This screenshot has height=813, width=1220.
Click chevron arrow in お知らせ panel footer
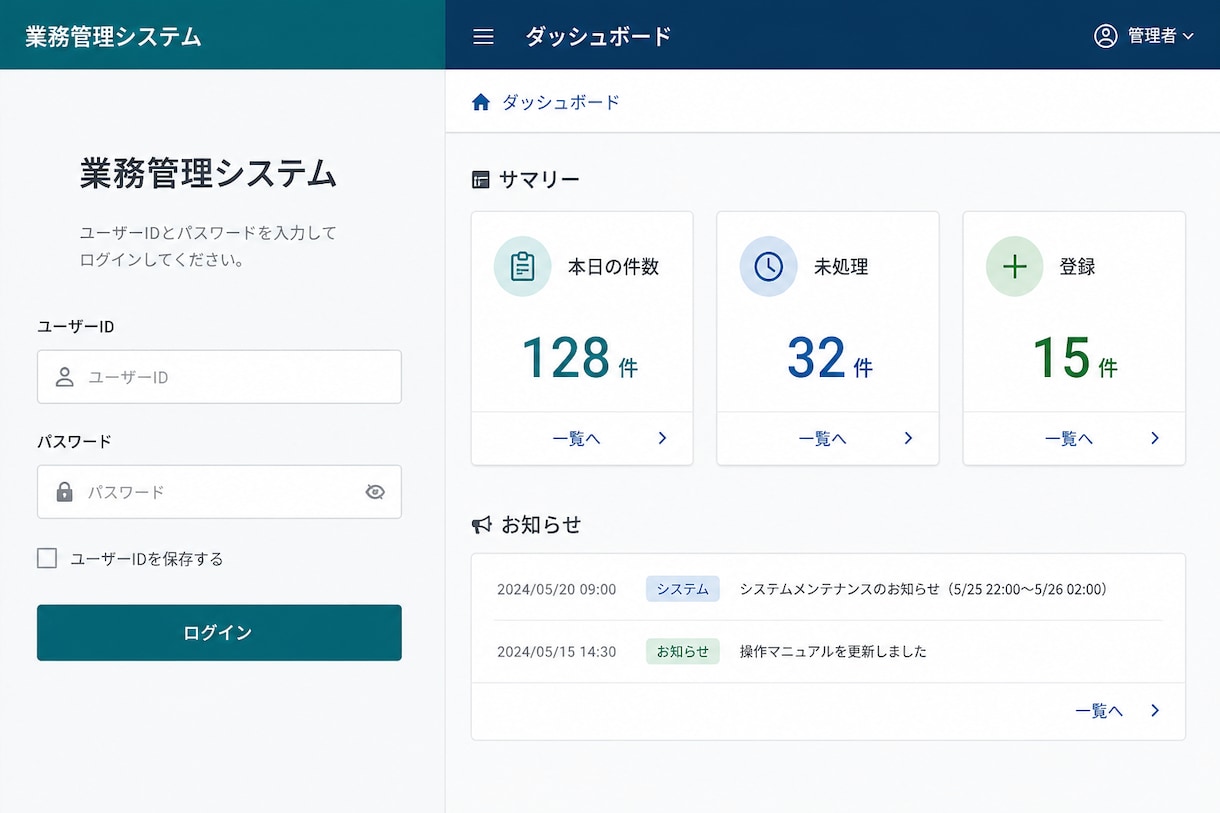pos(1155,711)
